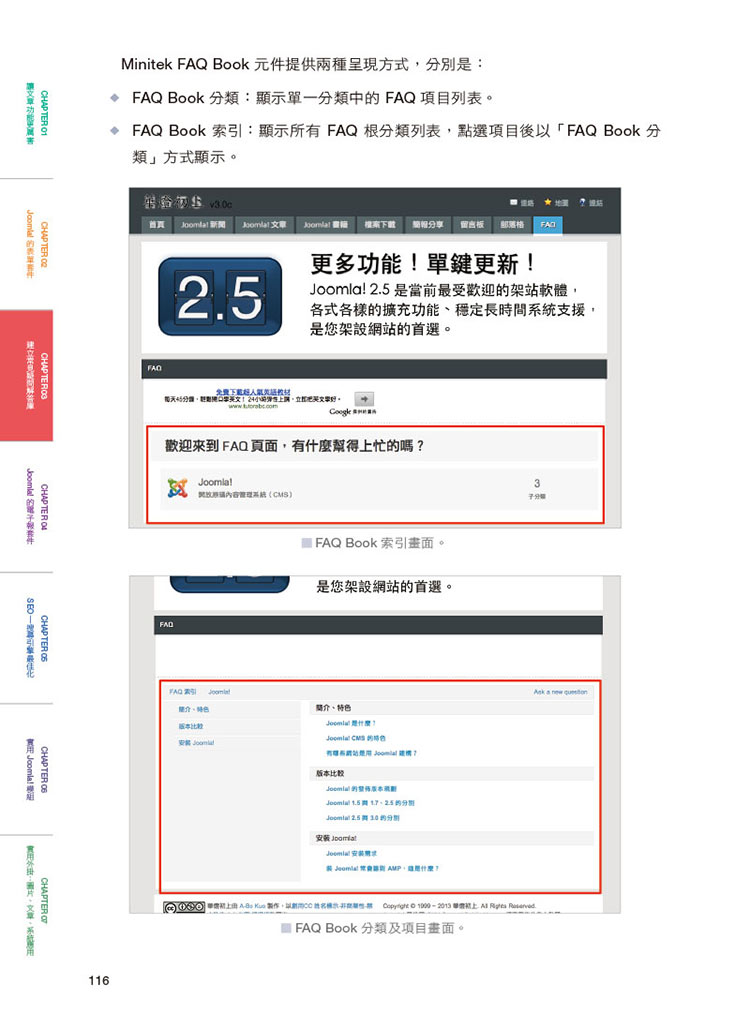The image size is (750, 1014).
Task: Open the question Joomla! 1.5 與 1.7、2.5 的分別
Action: pyautogui.click(x=370, y=803)
